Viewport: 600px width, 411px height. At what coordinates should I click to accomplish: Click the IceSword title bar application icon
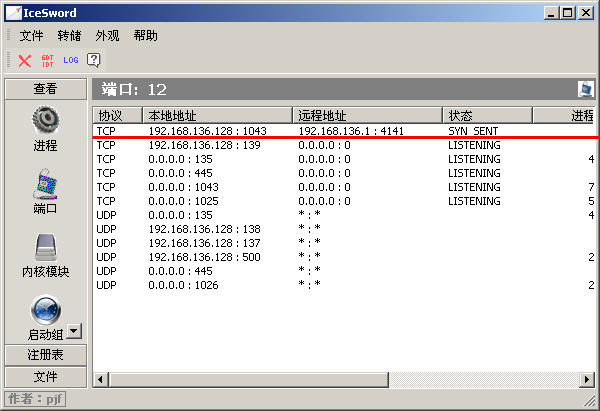click(13, 13)
